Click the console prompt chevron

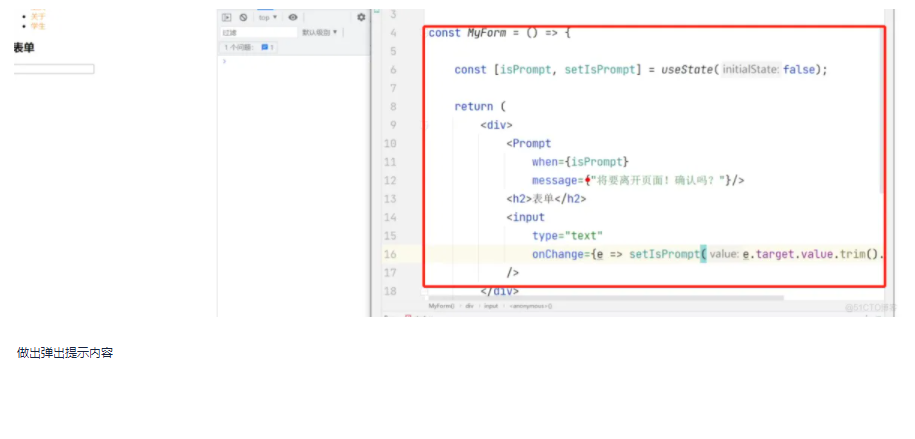click(x=224, y=61)
